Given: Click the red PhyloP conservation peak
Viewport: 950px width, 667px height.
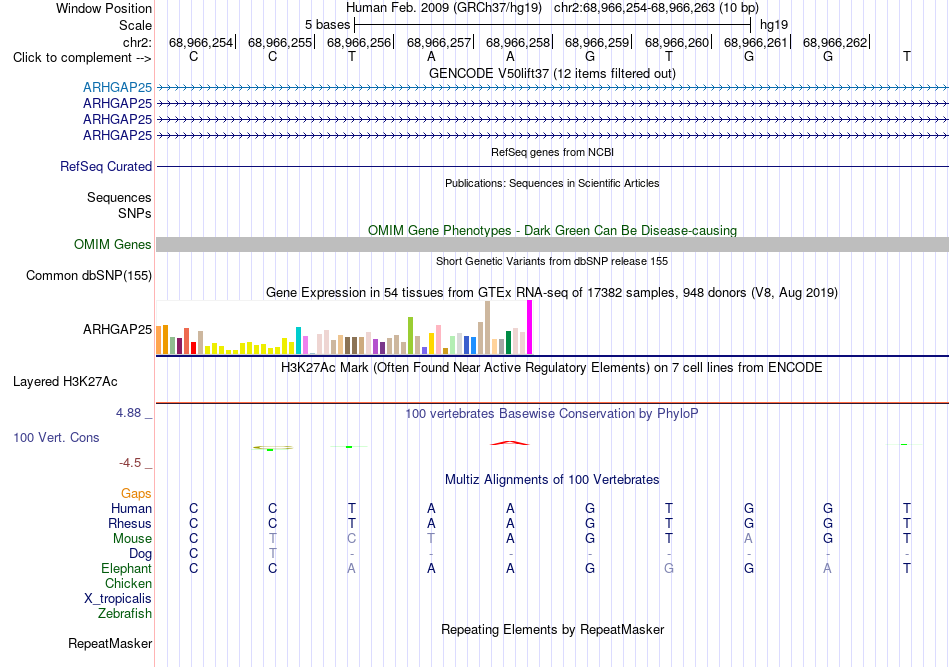Looking at the screenshot, I should click(510, 443).
